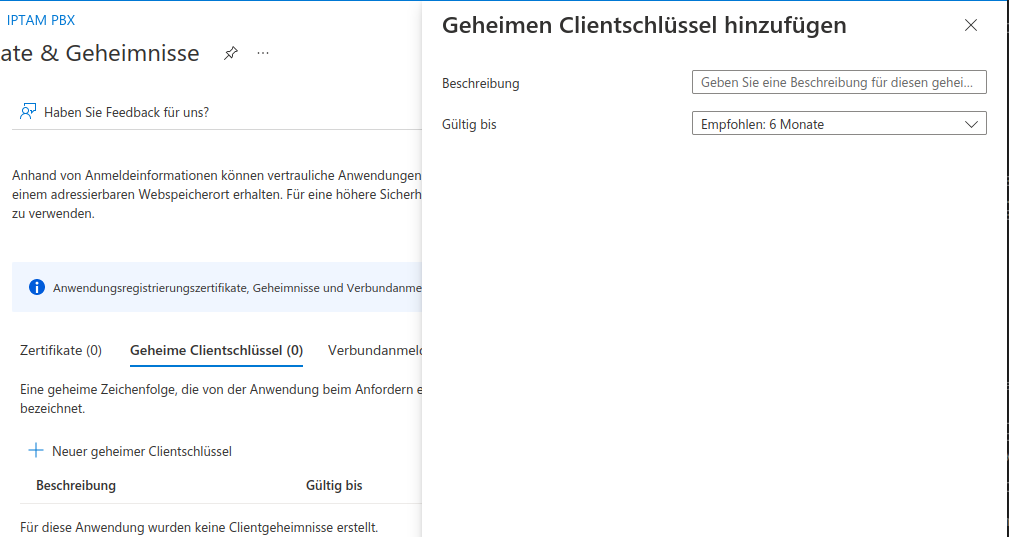Viewport: 1009px width, 537px height.
Task: Expand the Gültig bis dropdown chevron
Action: 971,124
